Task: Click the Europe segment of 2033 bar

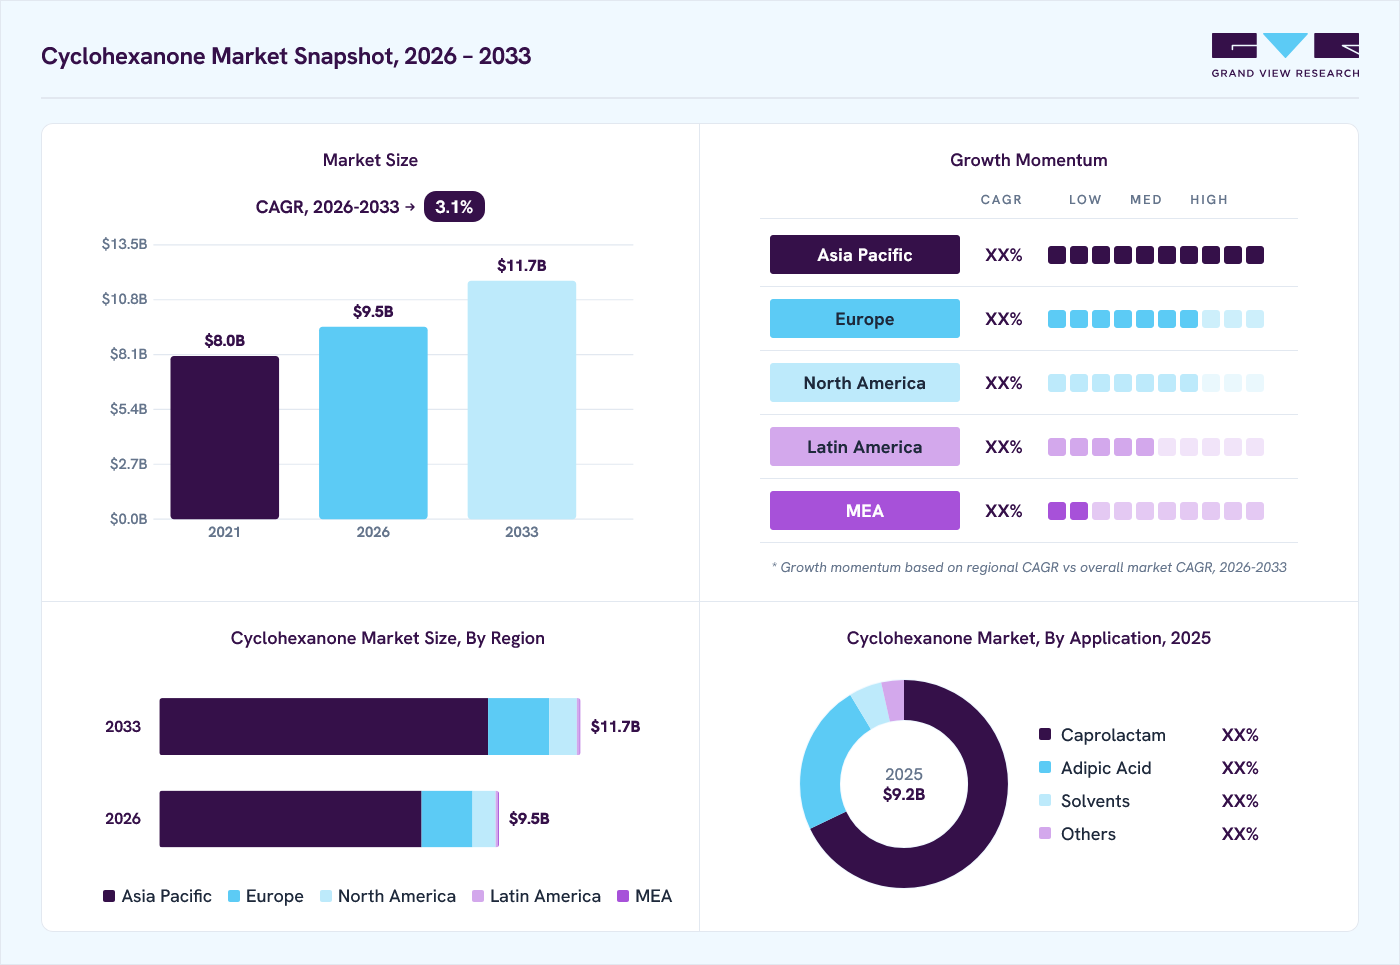Action: (518, 727)
